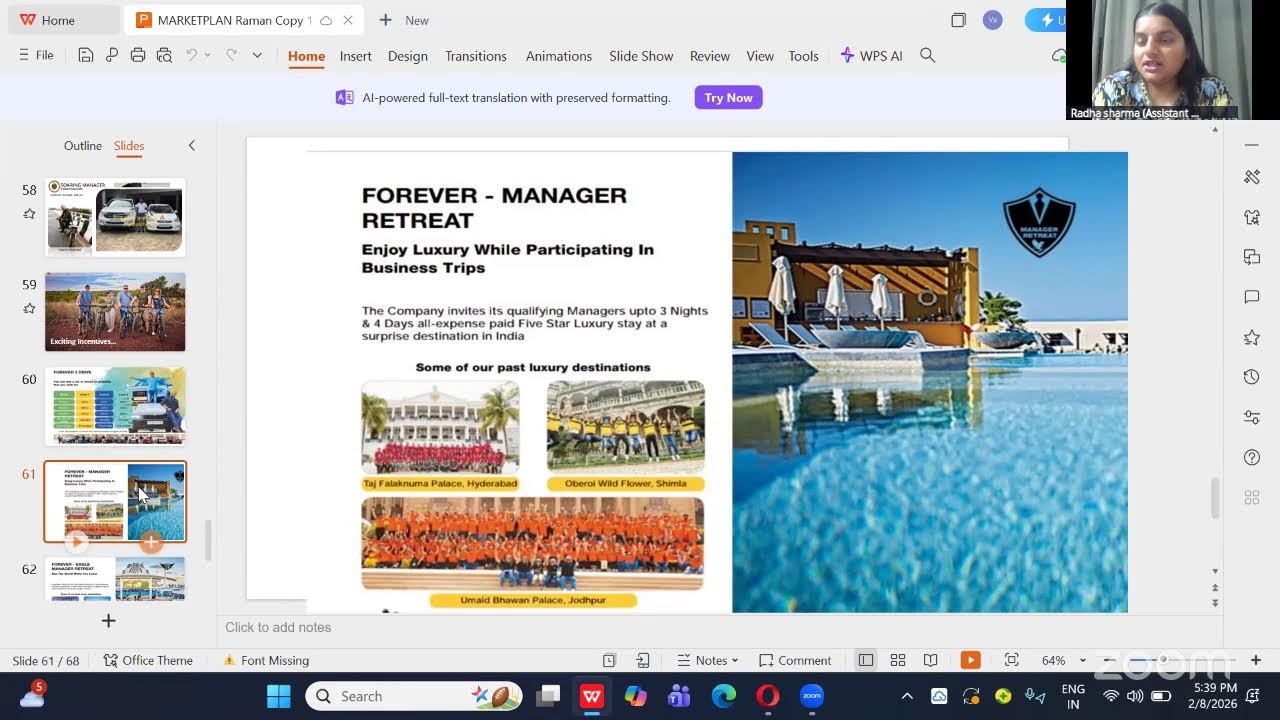Click the Save icon in quick access toolbar

(x=86, y=56)
